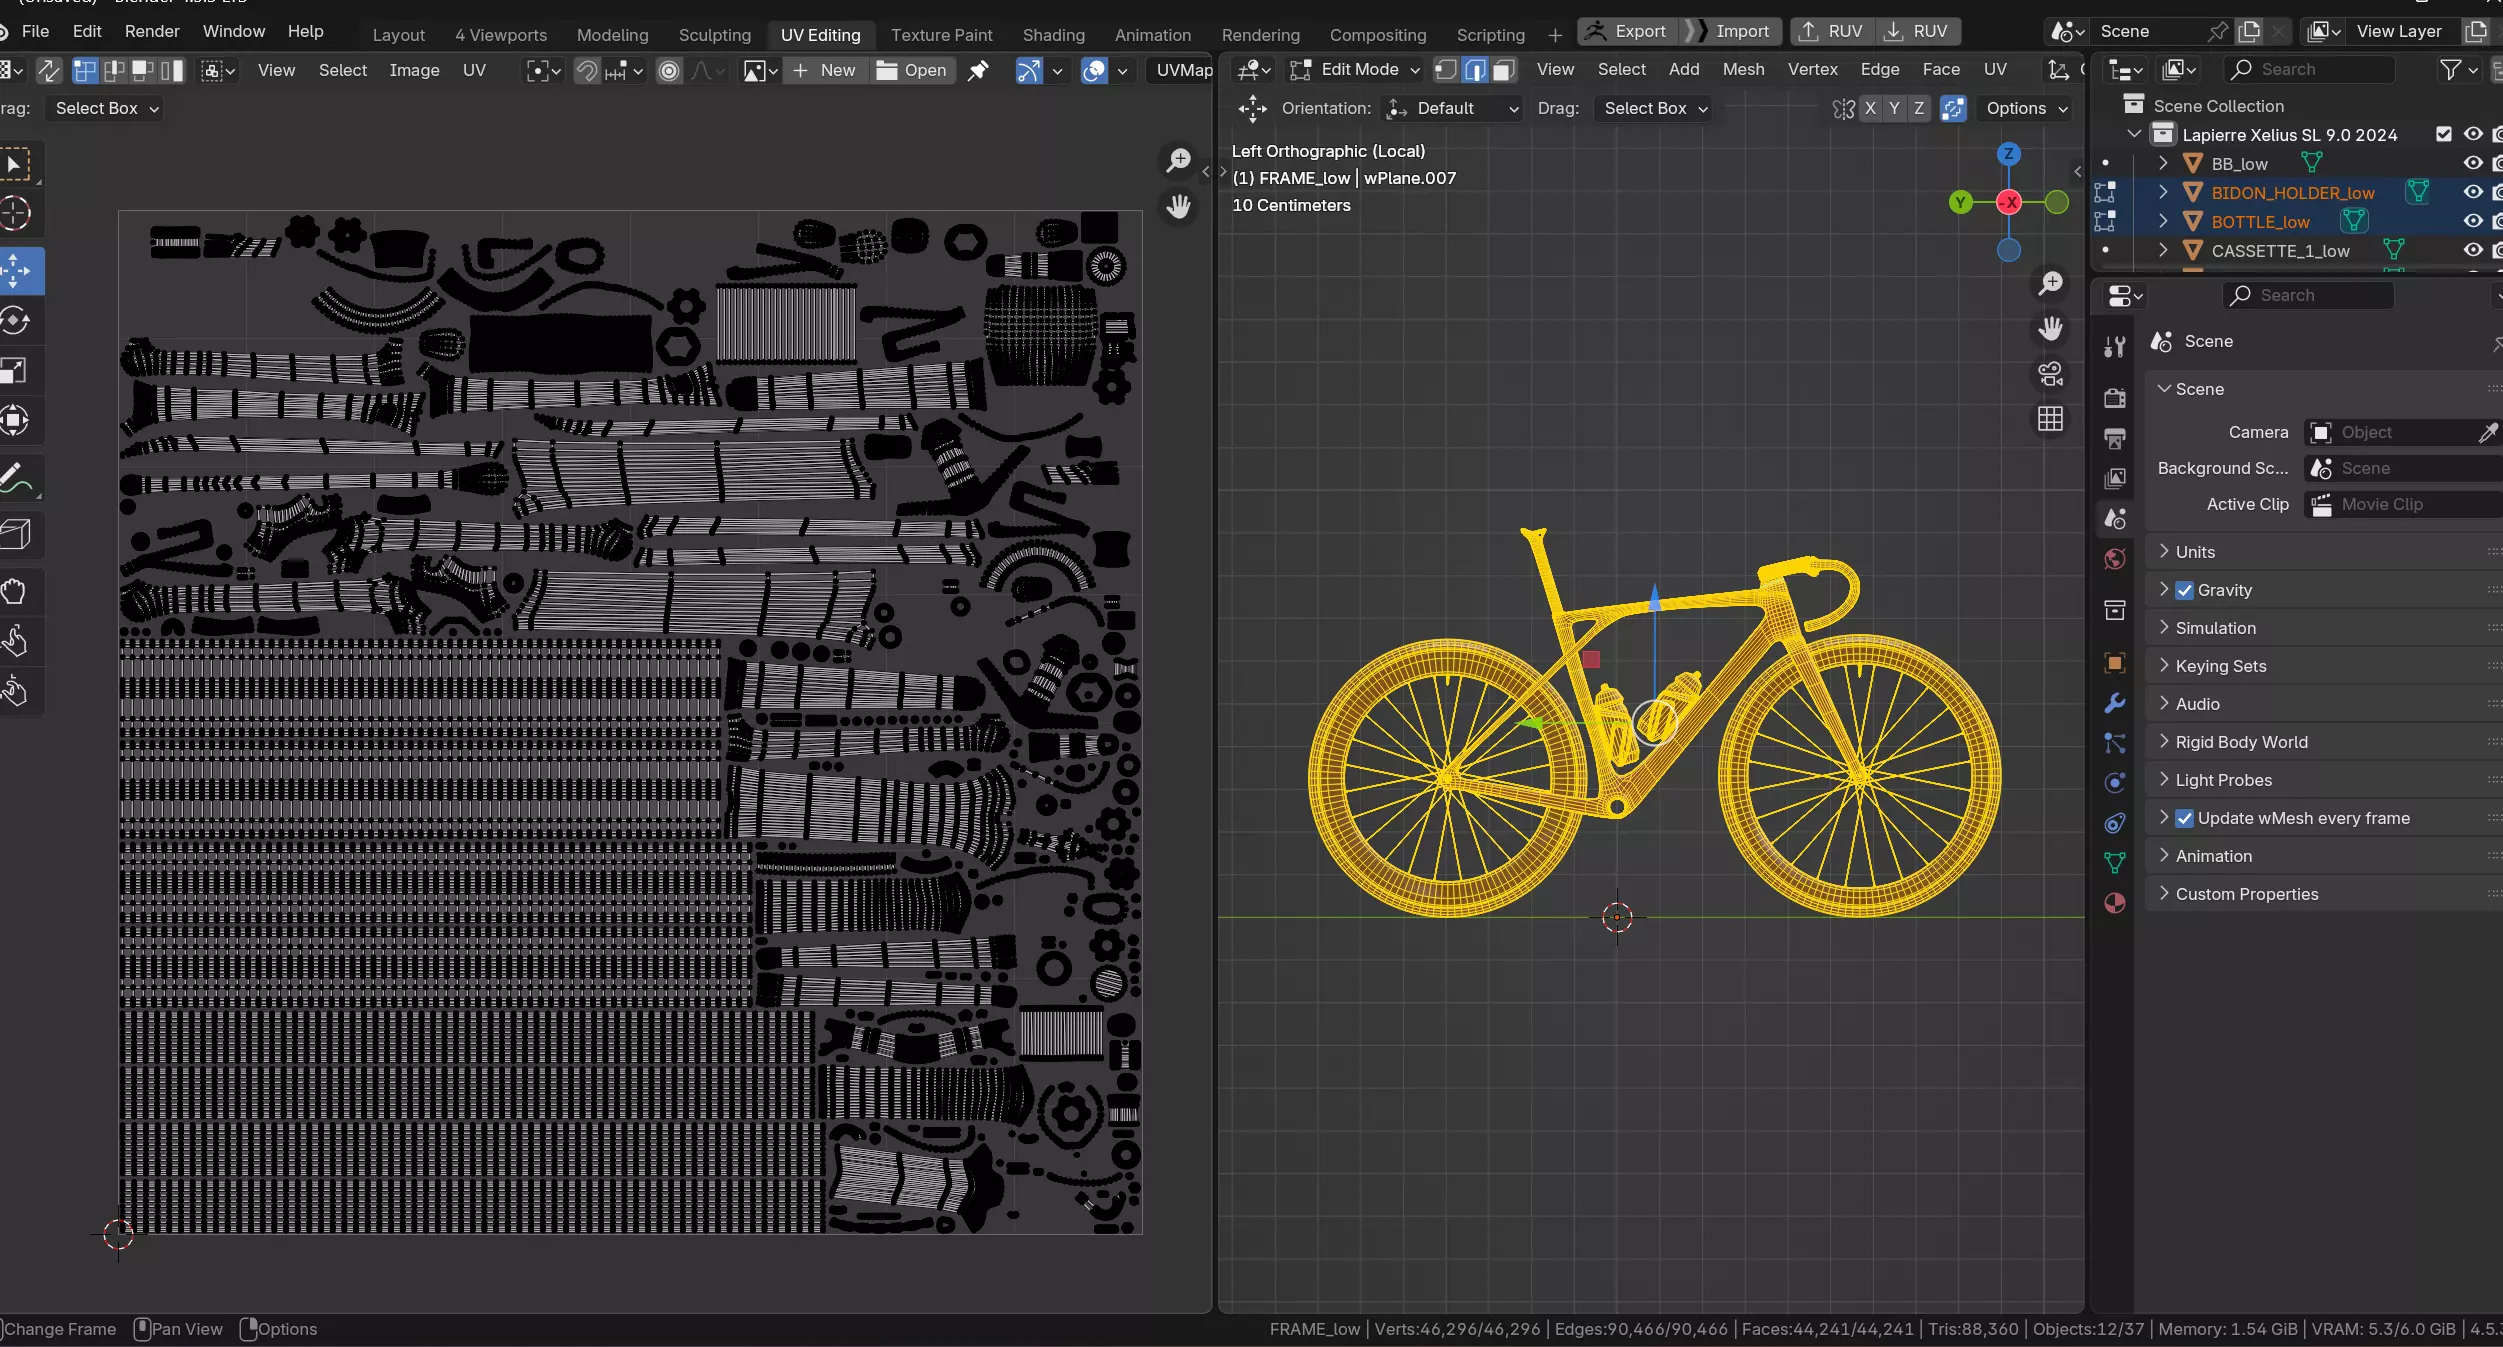Select the Move tool in UV editor toolbar
Screen dimensions: 2503x1347
pyautogui.click(x=16, y=271)
